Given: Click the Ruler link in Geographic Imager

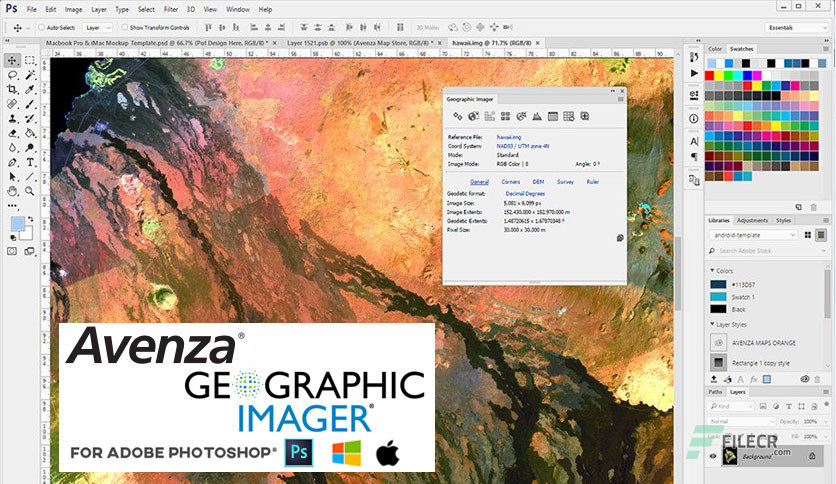Looking at the screenshot, I should point(593,182).
